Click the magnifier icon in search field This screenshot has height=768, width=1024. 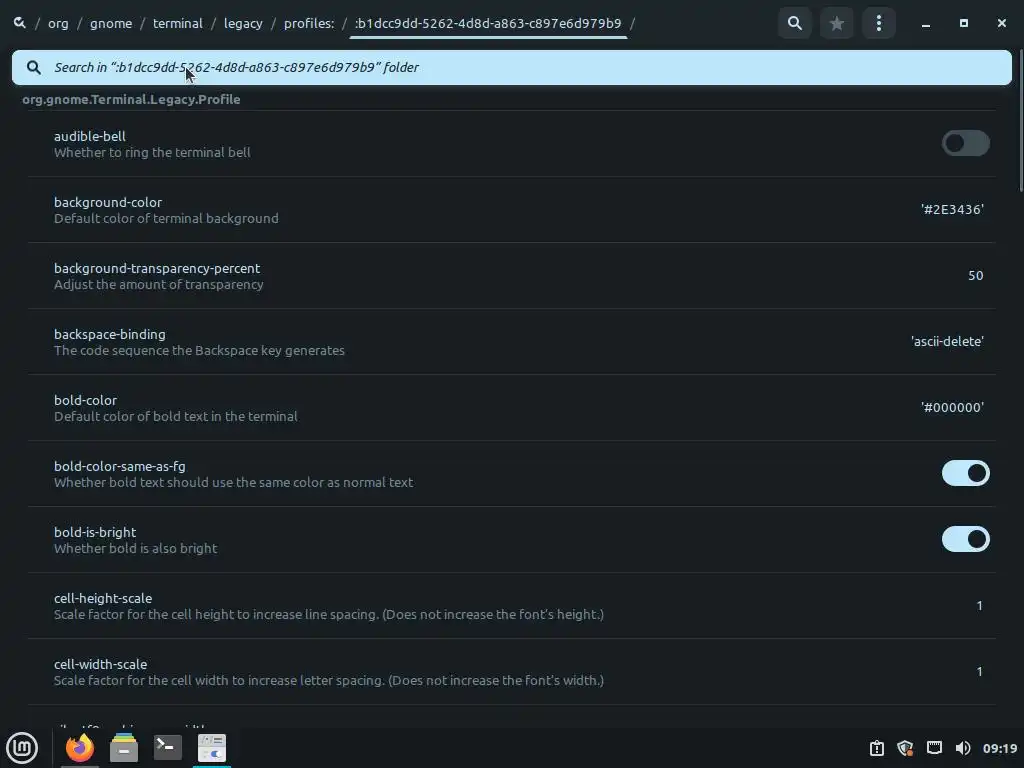[x=34, y=67]
